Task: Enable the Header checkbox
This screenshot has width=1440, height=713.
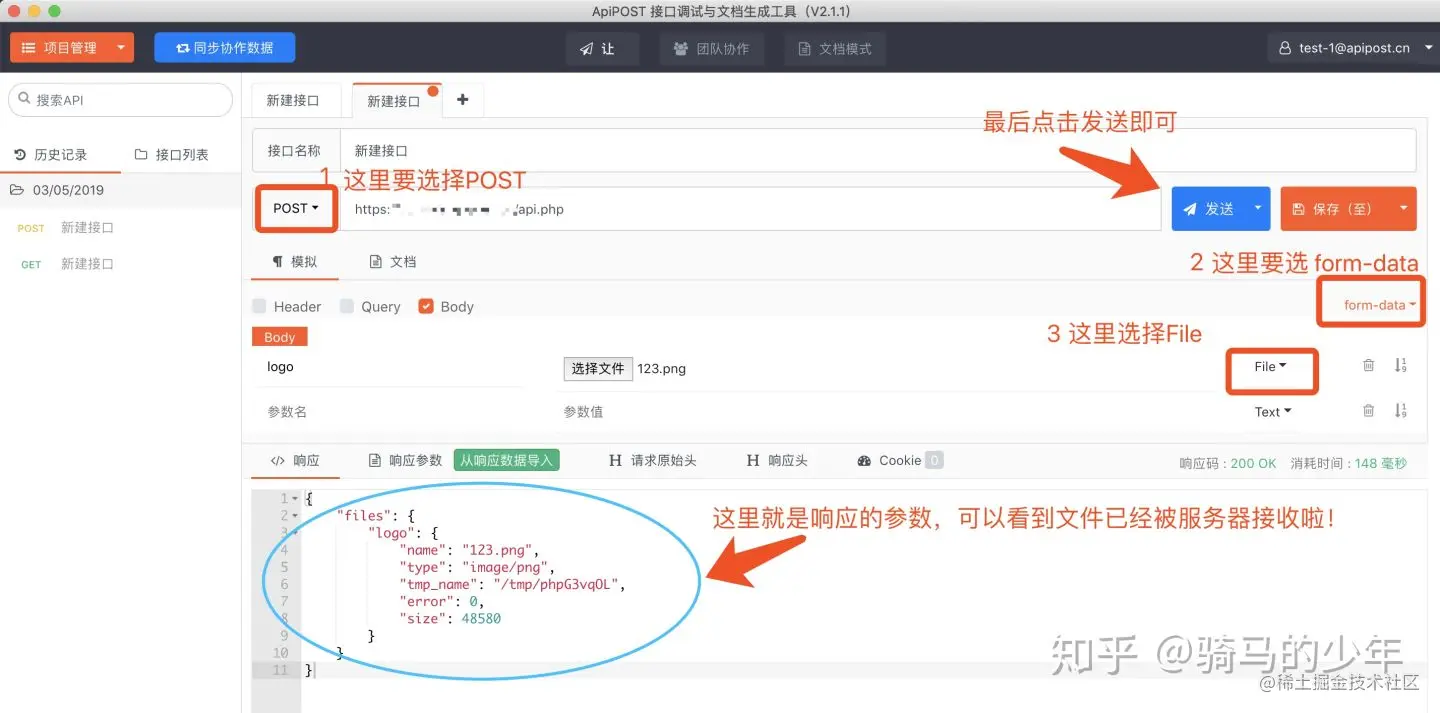Action: [x=260, y=306]
